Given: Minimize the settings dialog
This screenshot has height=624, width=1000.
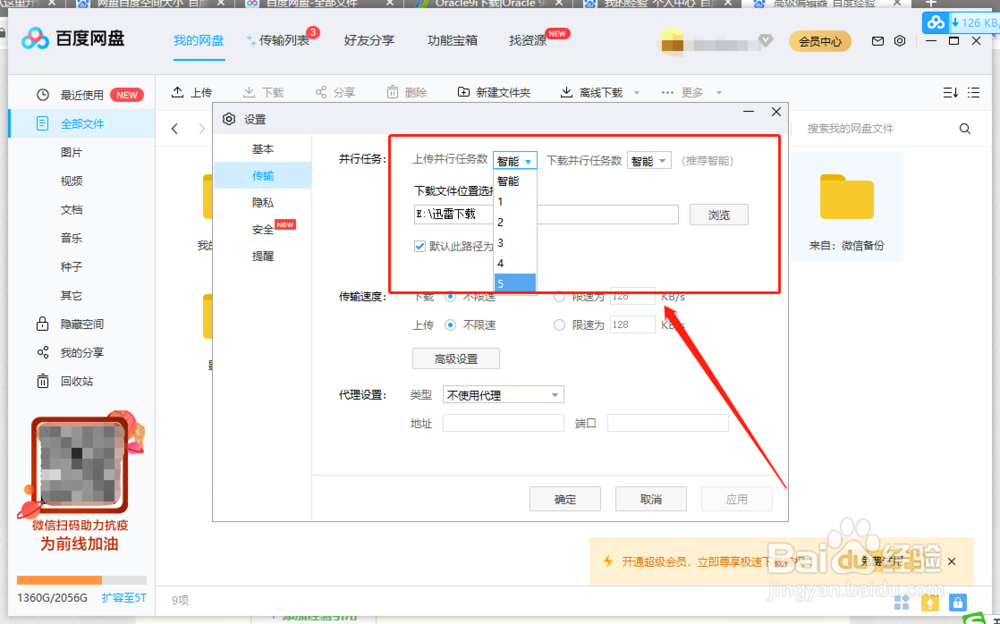Looking at the screenshot, I should [749, 112].
